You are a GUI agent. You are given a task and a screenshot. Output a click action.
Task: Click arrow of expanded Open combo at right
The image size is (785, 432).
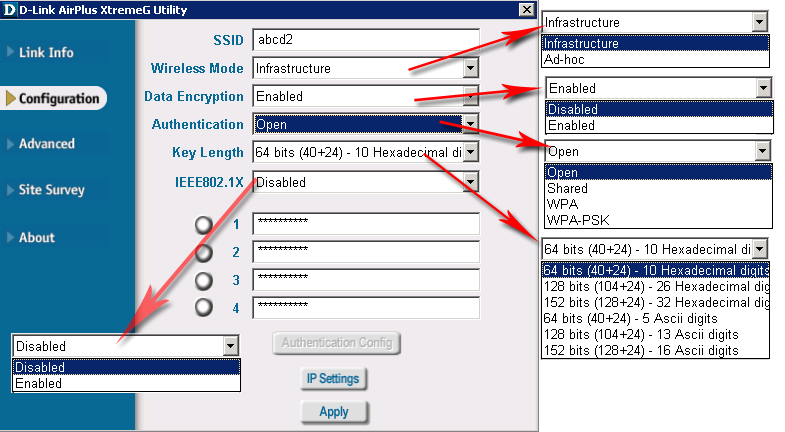coord(762,151)
